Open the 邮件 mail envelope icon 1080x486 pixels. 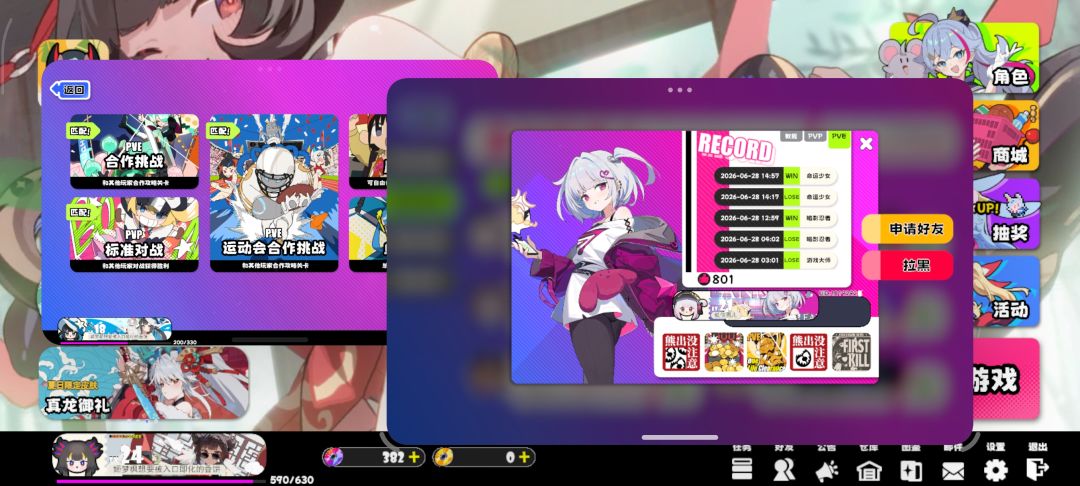pyautogui.click(x=953, y=470)
